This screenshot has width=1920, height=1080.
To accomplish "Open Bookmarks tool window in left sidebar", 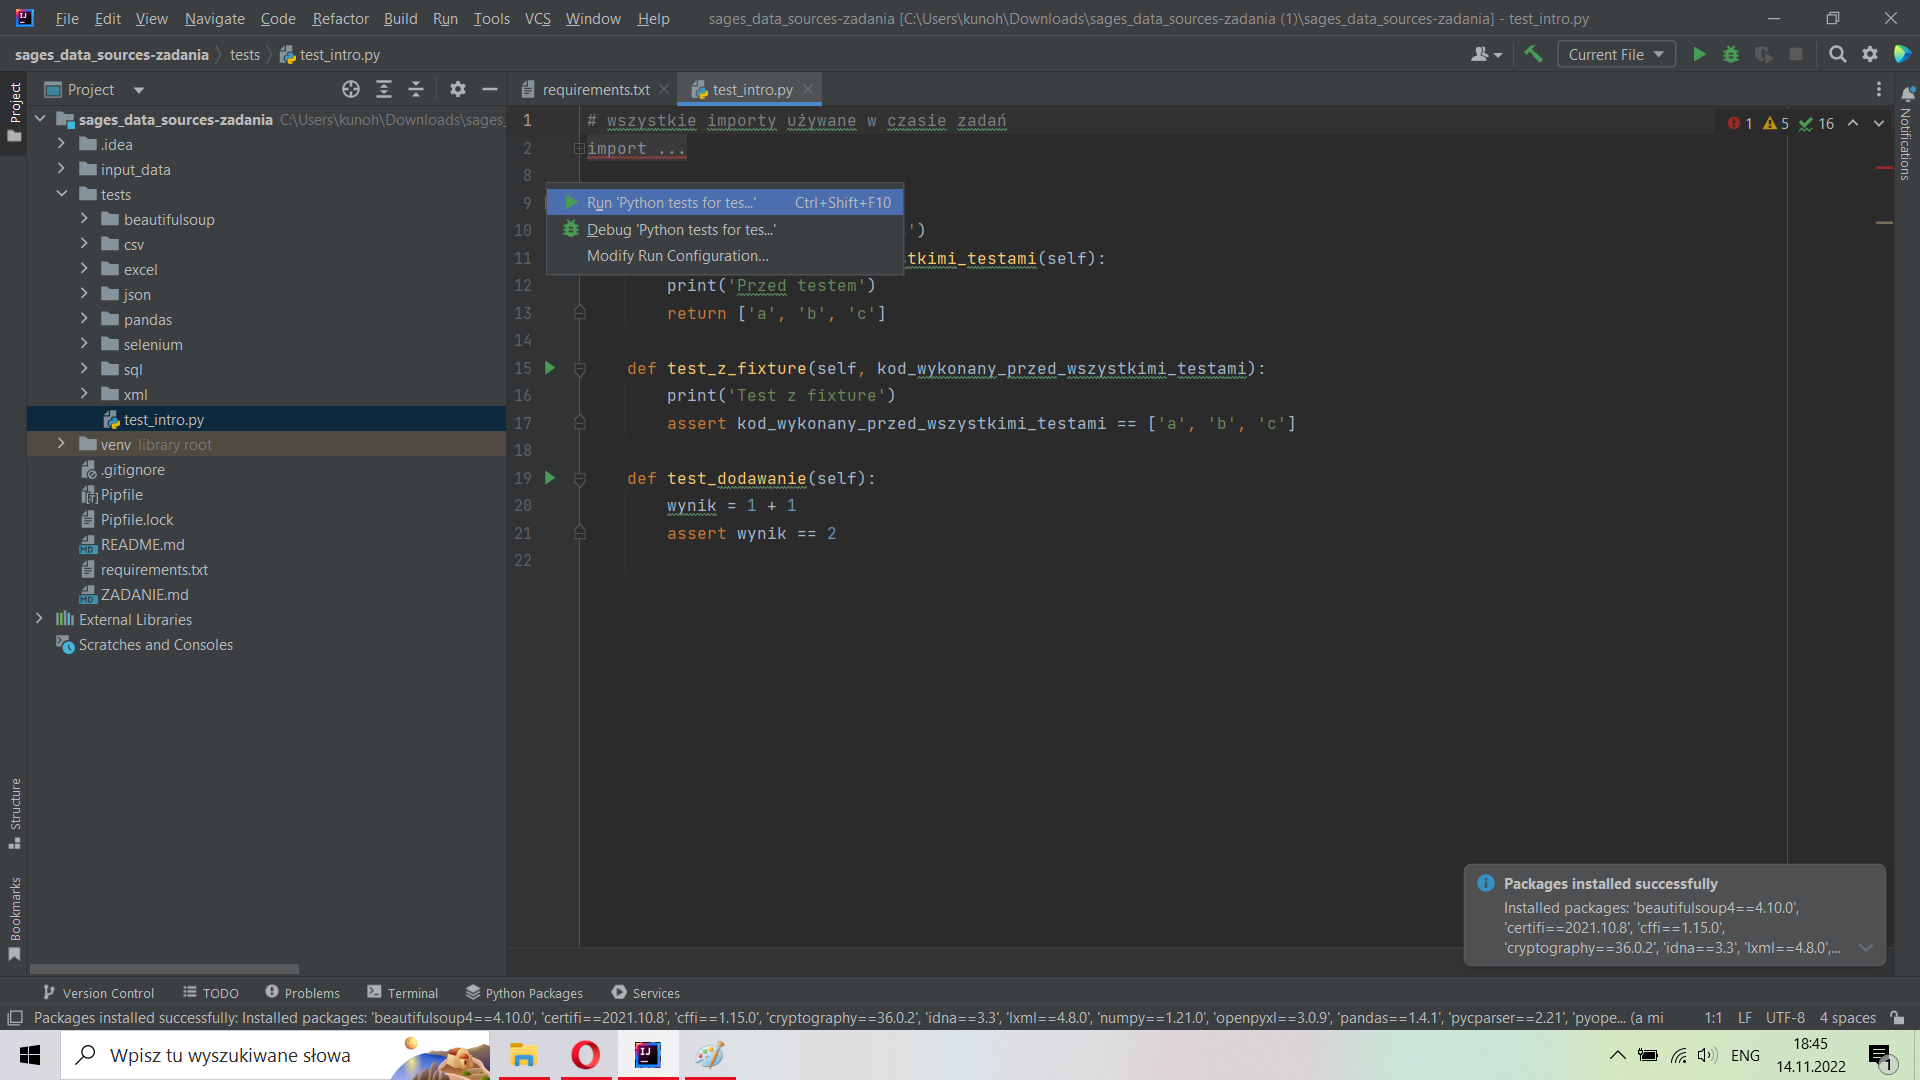I will click(x=15, y=918).
